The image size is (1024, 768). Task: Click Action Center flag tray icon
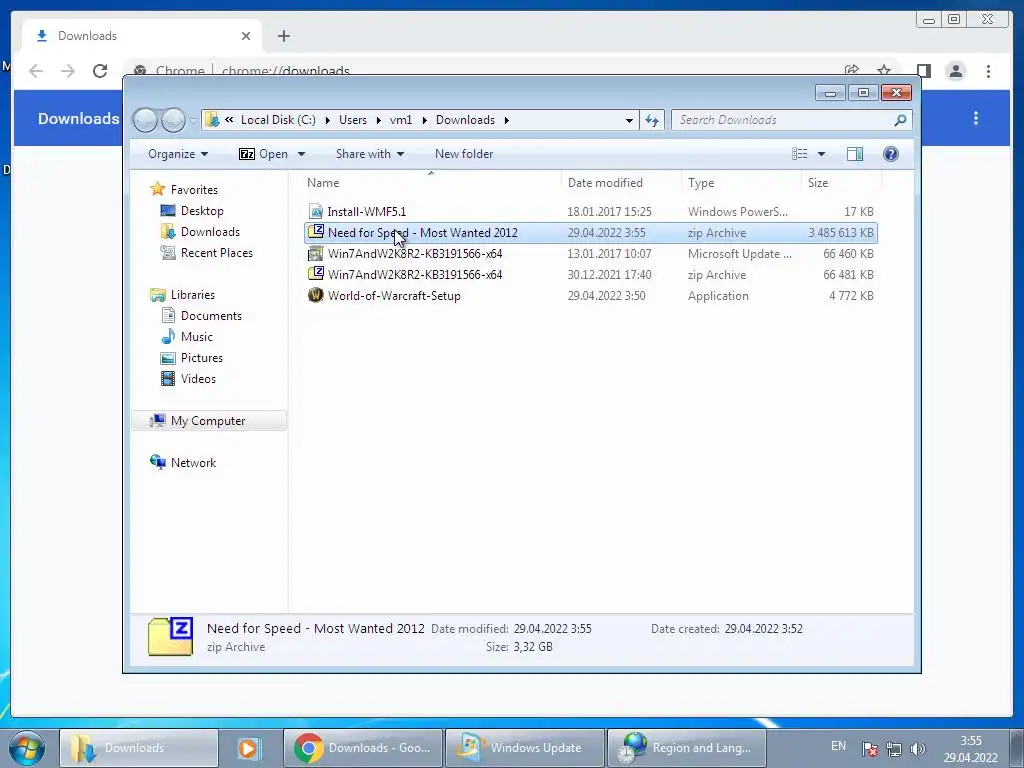[x=869, y=748]
